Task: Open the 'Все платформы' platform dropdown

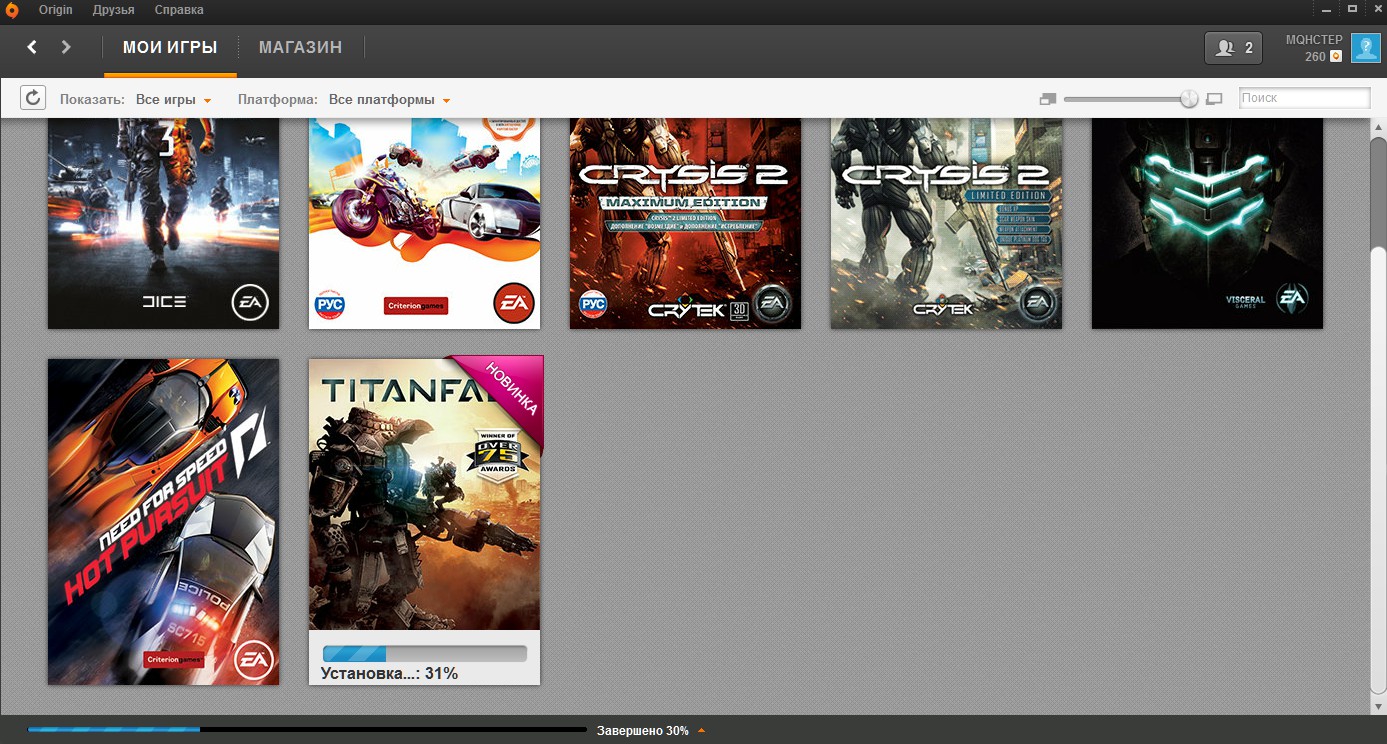Action: [389, 100]
